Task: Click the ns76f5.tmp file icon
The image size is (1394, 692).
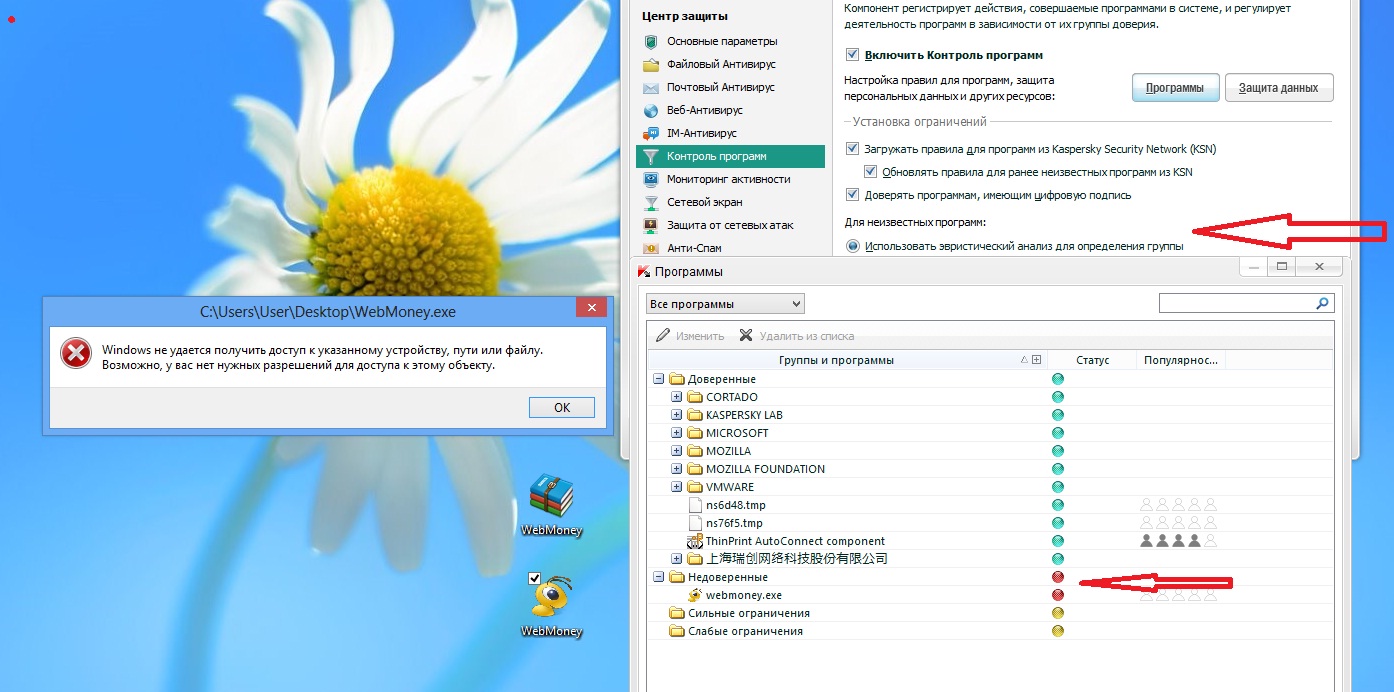Action: pyautogui.click(x=695, y=523)
